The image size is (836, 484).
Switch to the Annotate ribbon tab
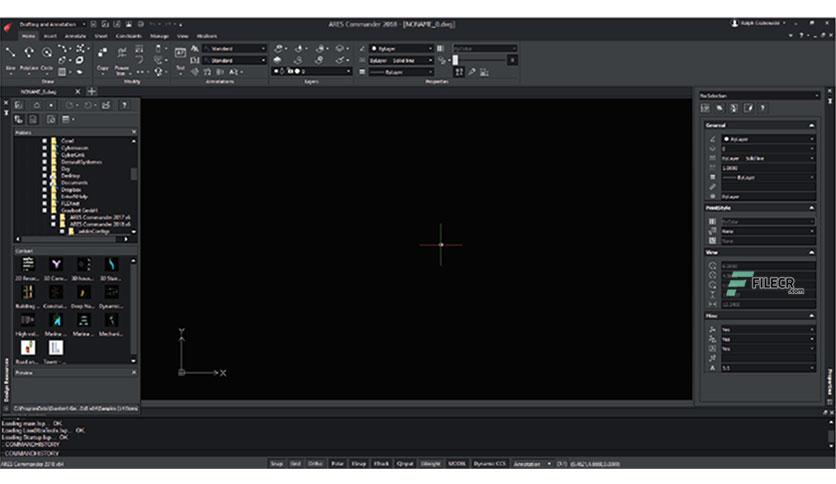[75, 36]
